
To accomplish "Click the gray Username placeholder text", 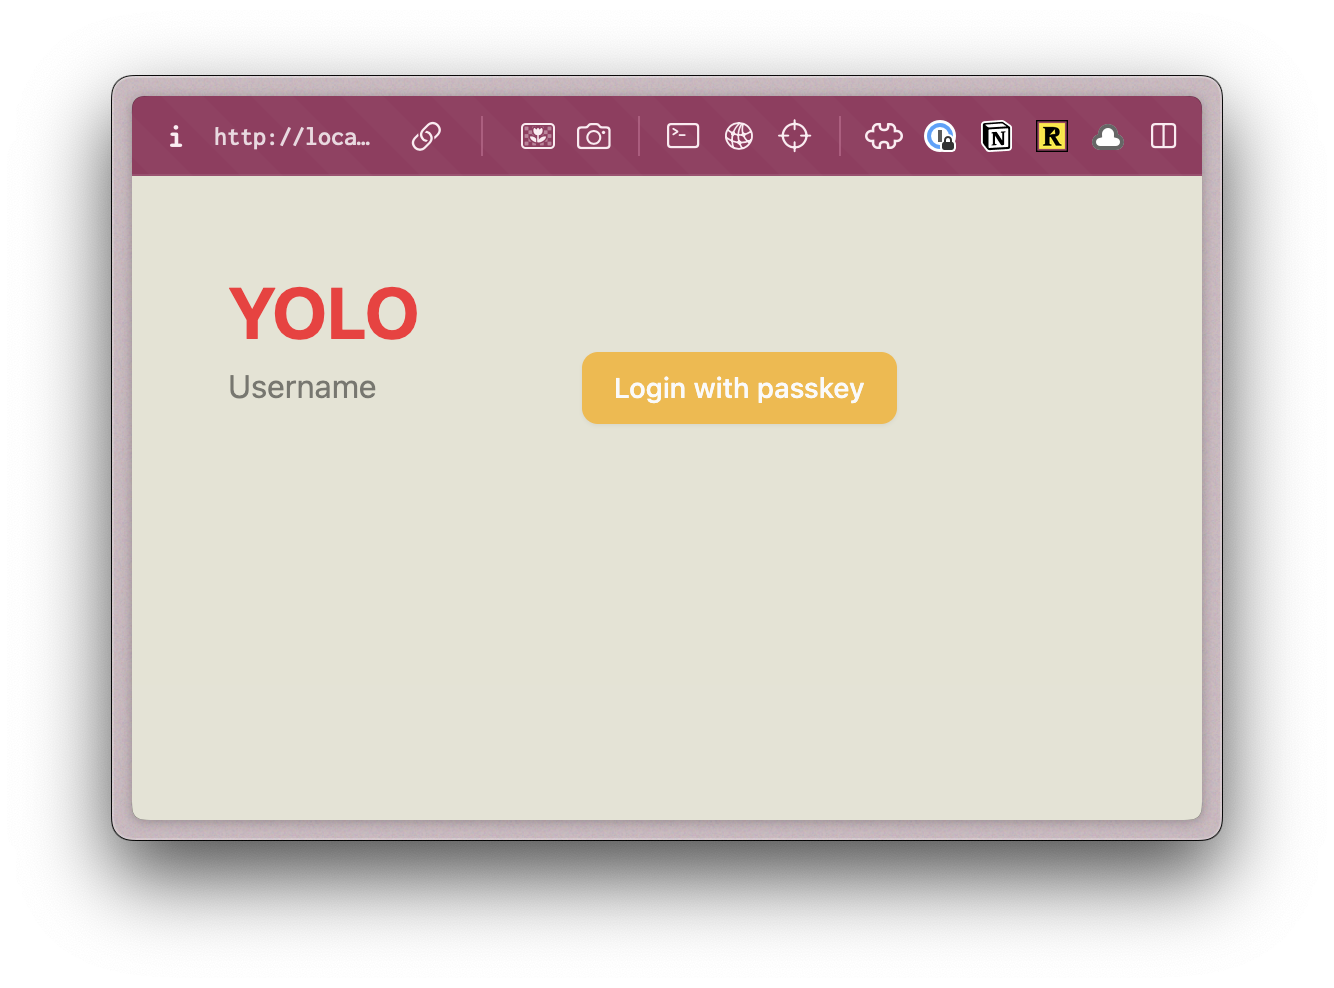I will (302, 387).
